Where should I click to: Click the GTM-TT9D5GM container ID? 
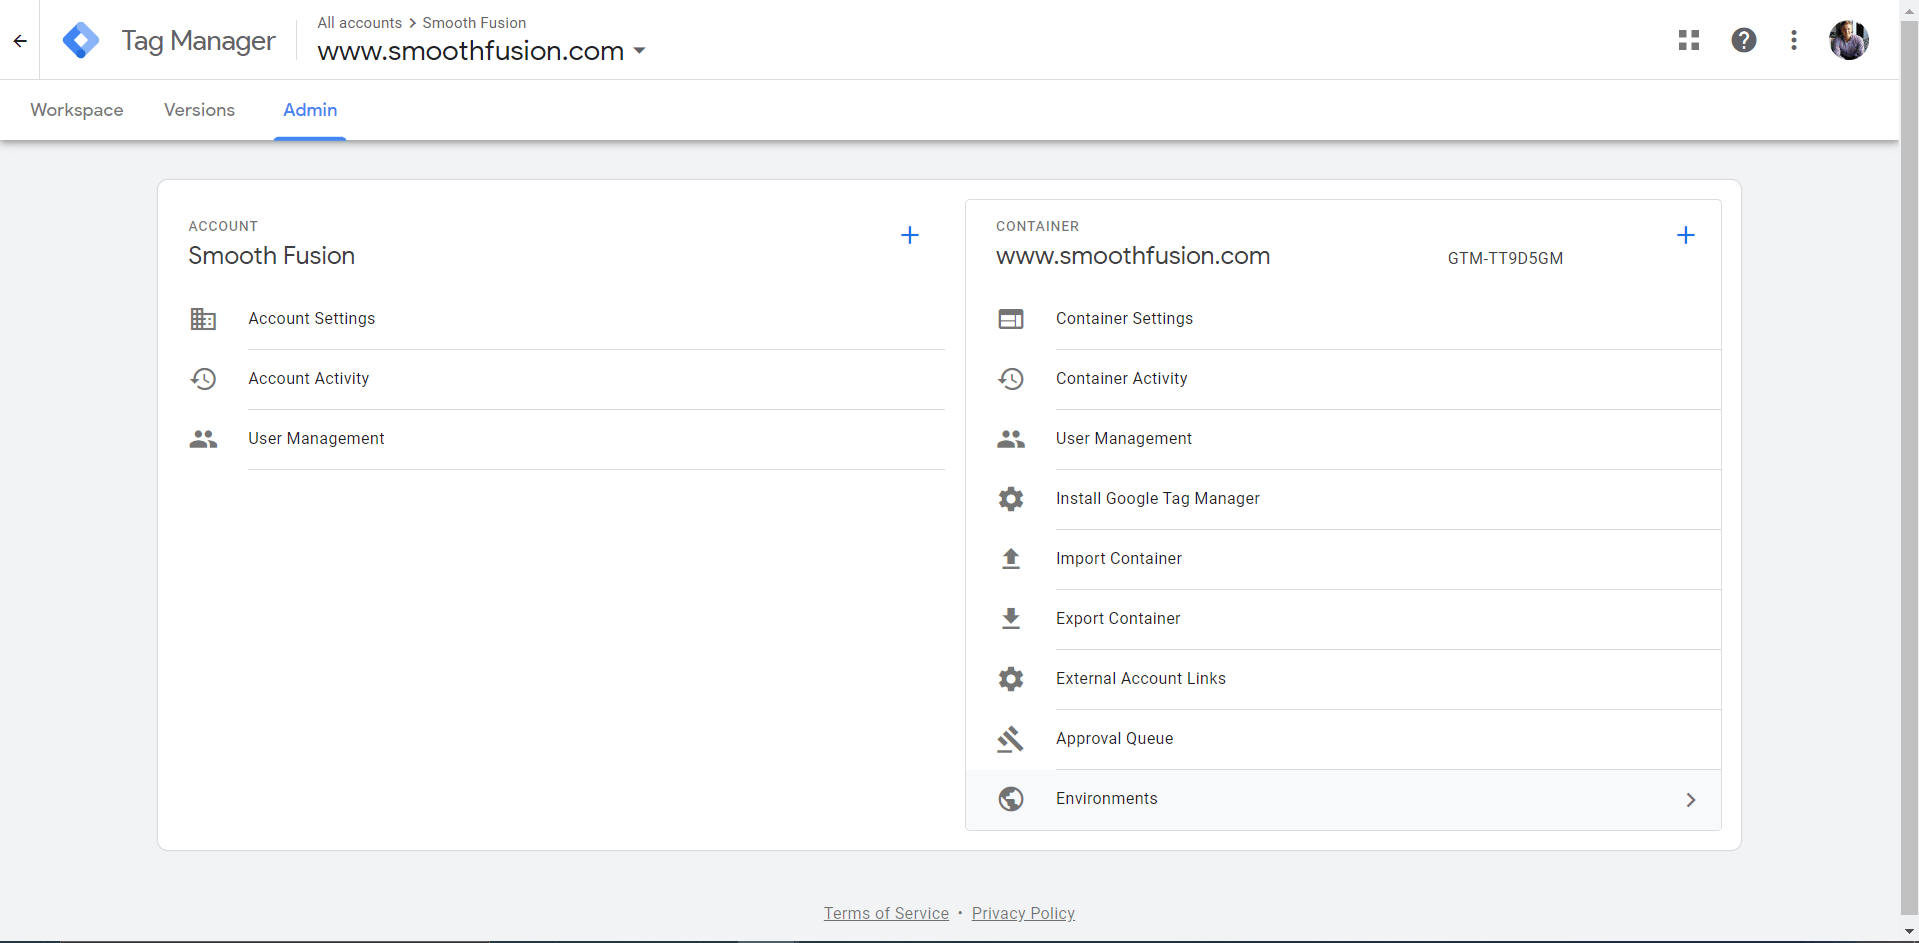pos(1505,258)
